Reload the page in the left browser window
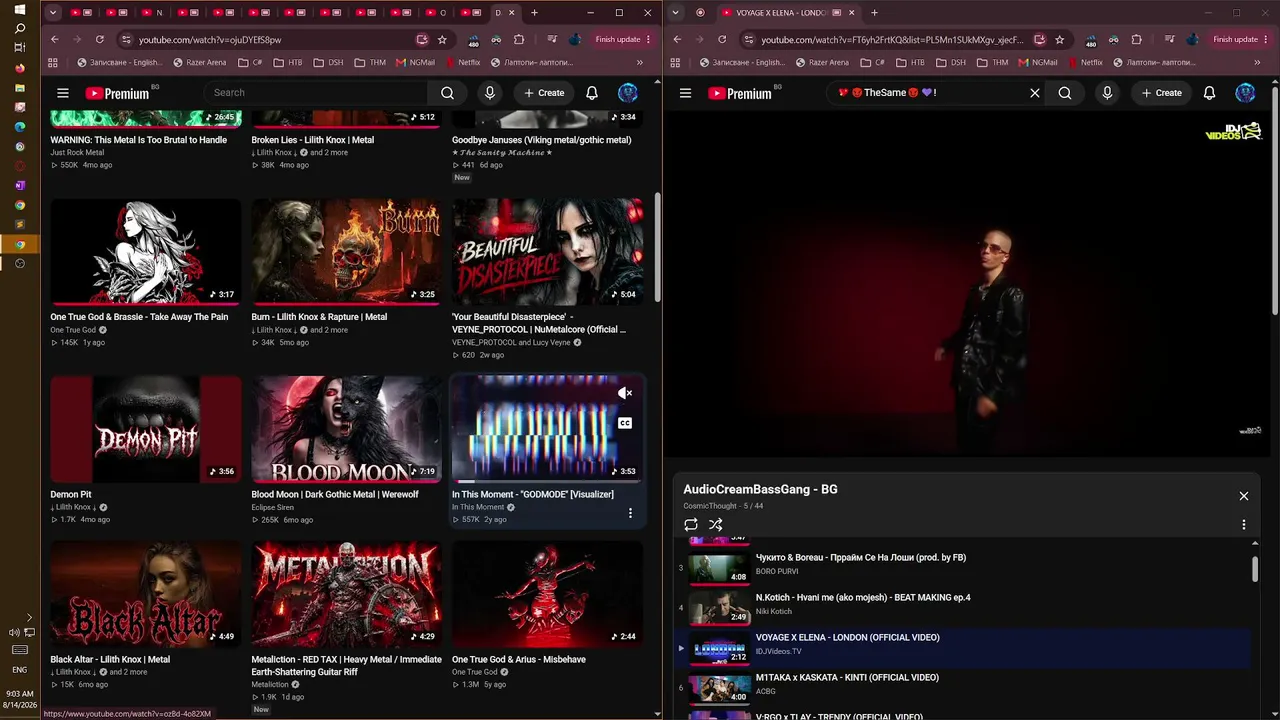The image size is (1280, 720). click(x=100, y=39)
